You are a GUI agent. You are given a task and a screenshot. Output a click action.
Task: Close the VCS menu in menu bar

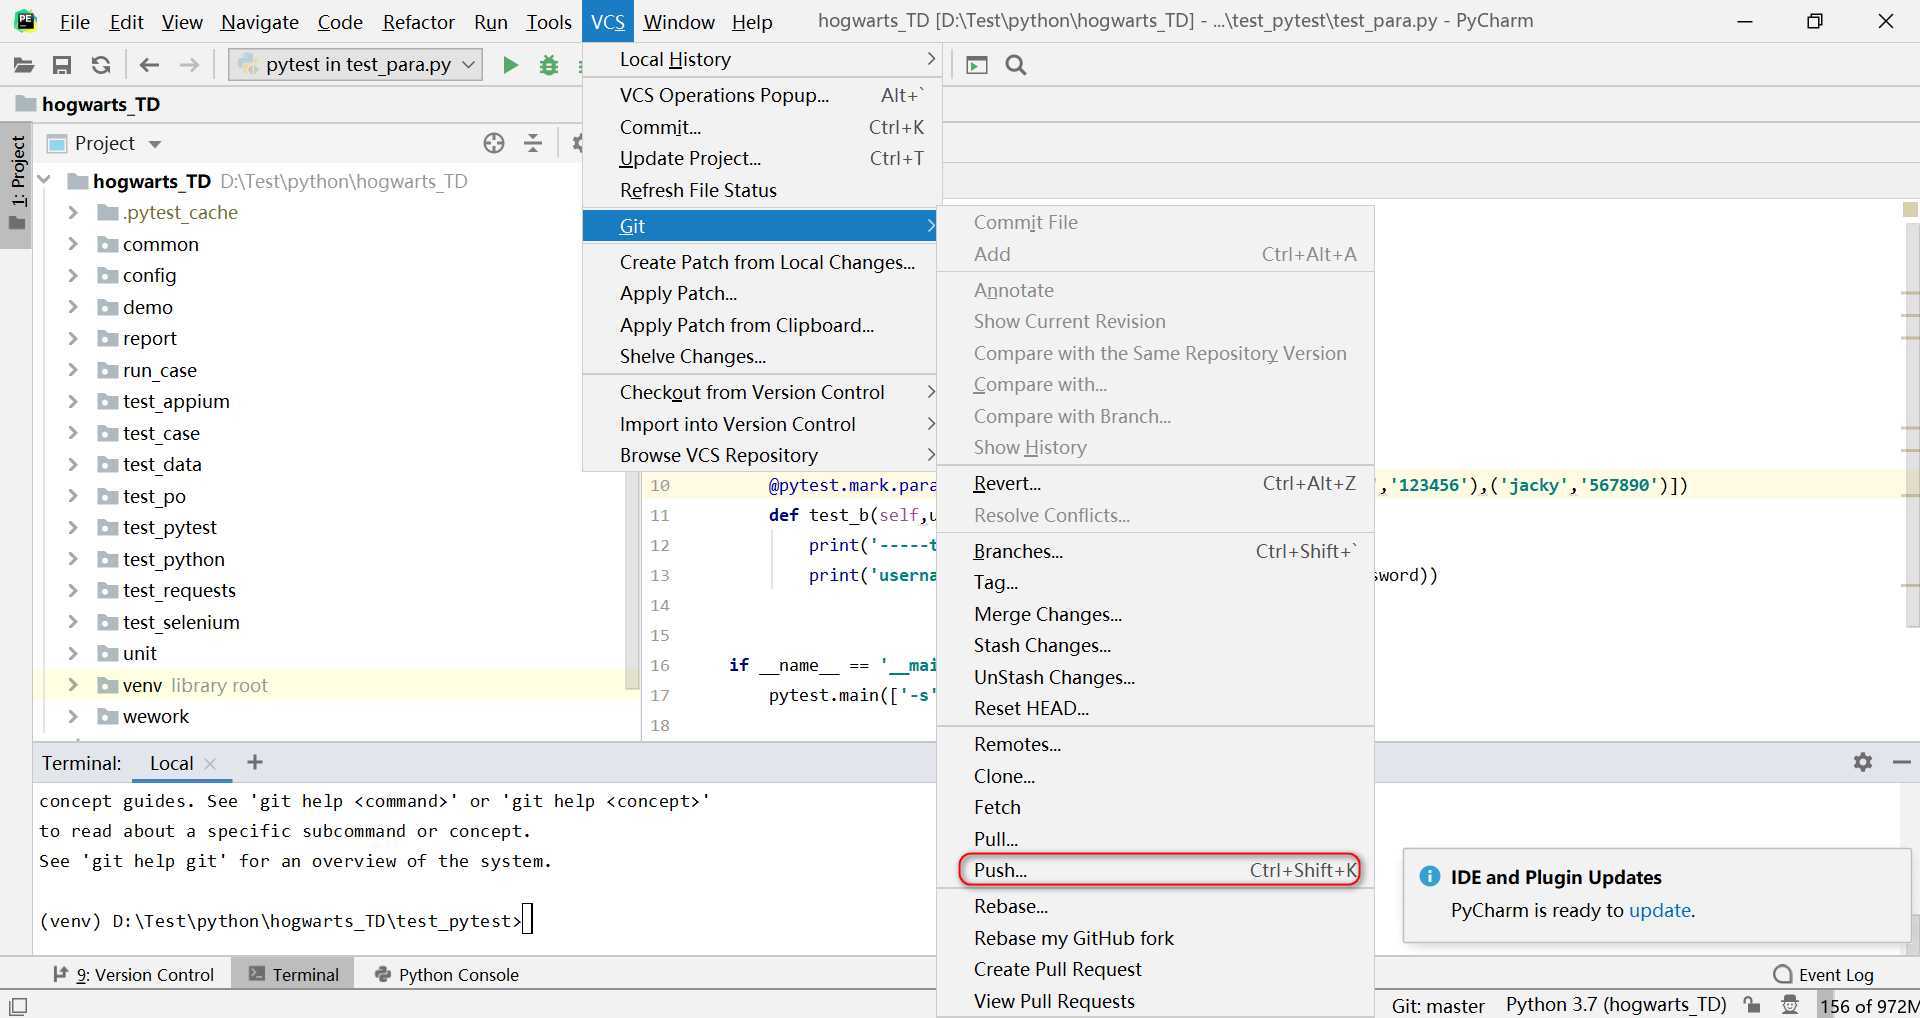[607, 21]
